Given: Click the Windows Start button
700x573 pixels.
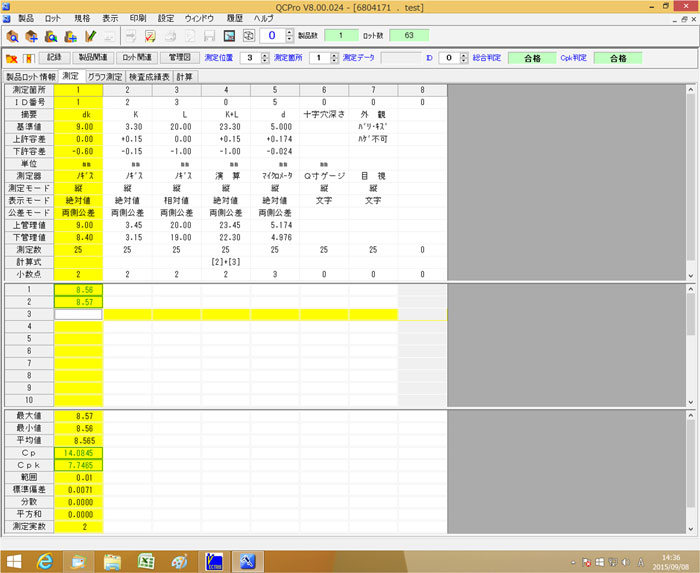Looking at the screenshot, I should [13, 561].
